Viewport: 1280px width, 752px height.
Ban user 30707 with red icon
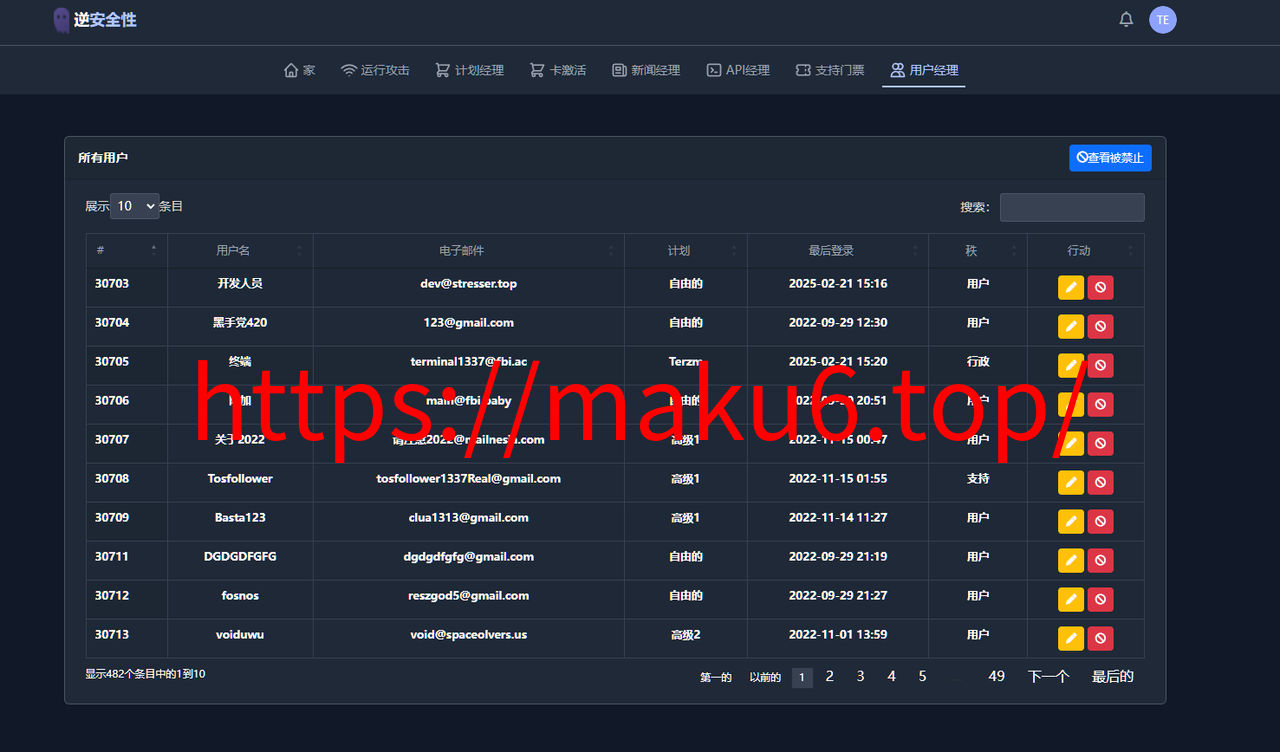1100,443
